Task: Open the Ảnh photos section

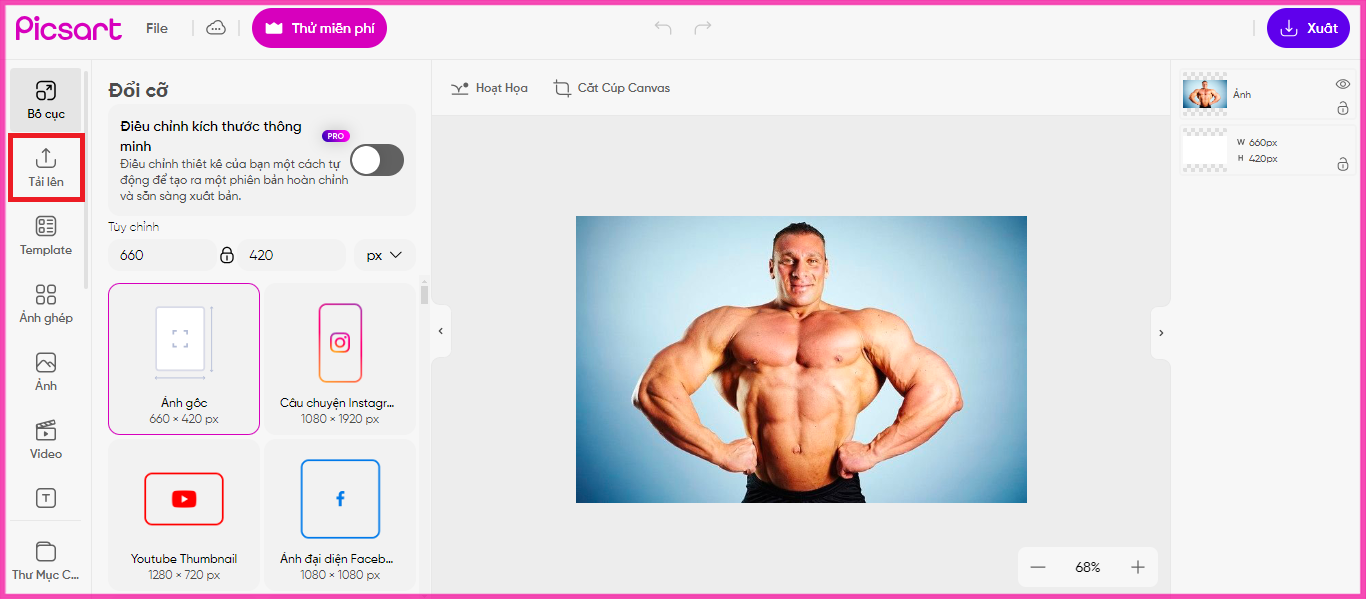Action: pos(46,372)
